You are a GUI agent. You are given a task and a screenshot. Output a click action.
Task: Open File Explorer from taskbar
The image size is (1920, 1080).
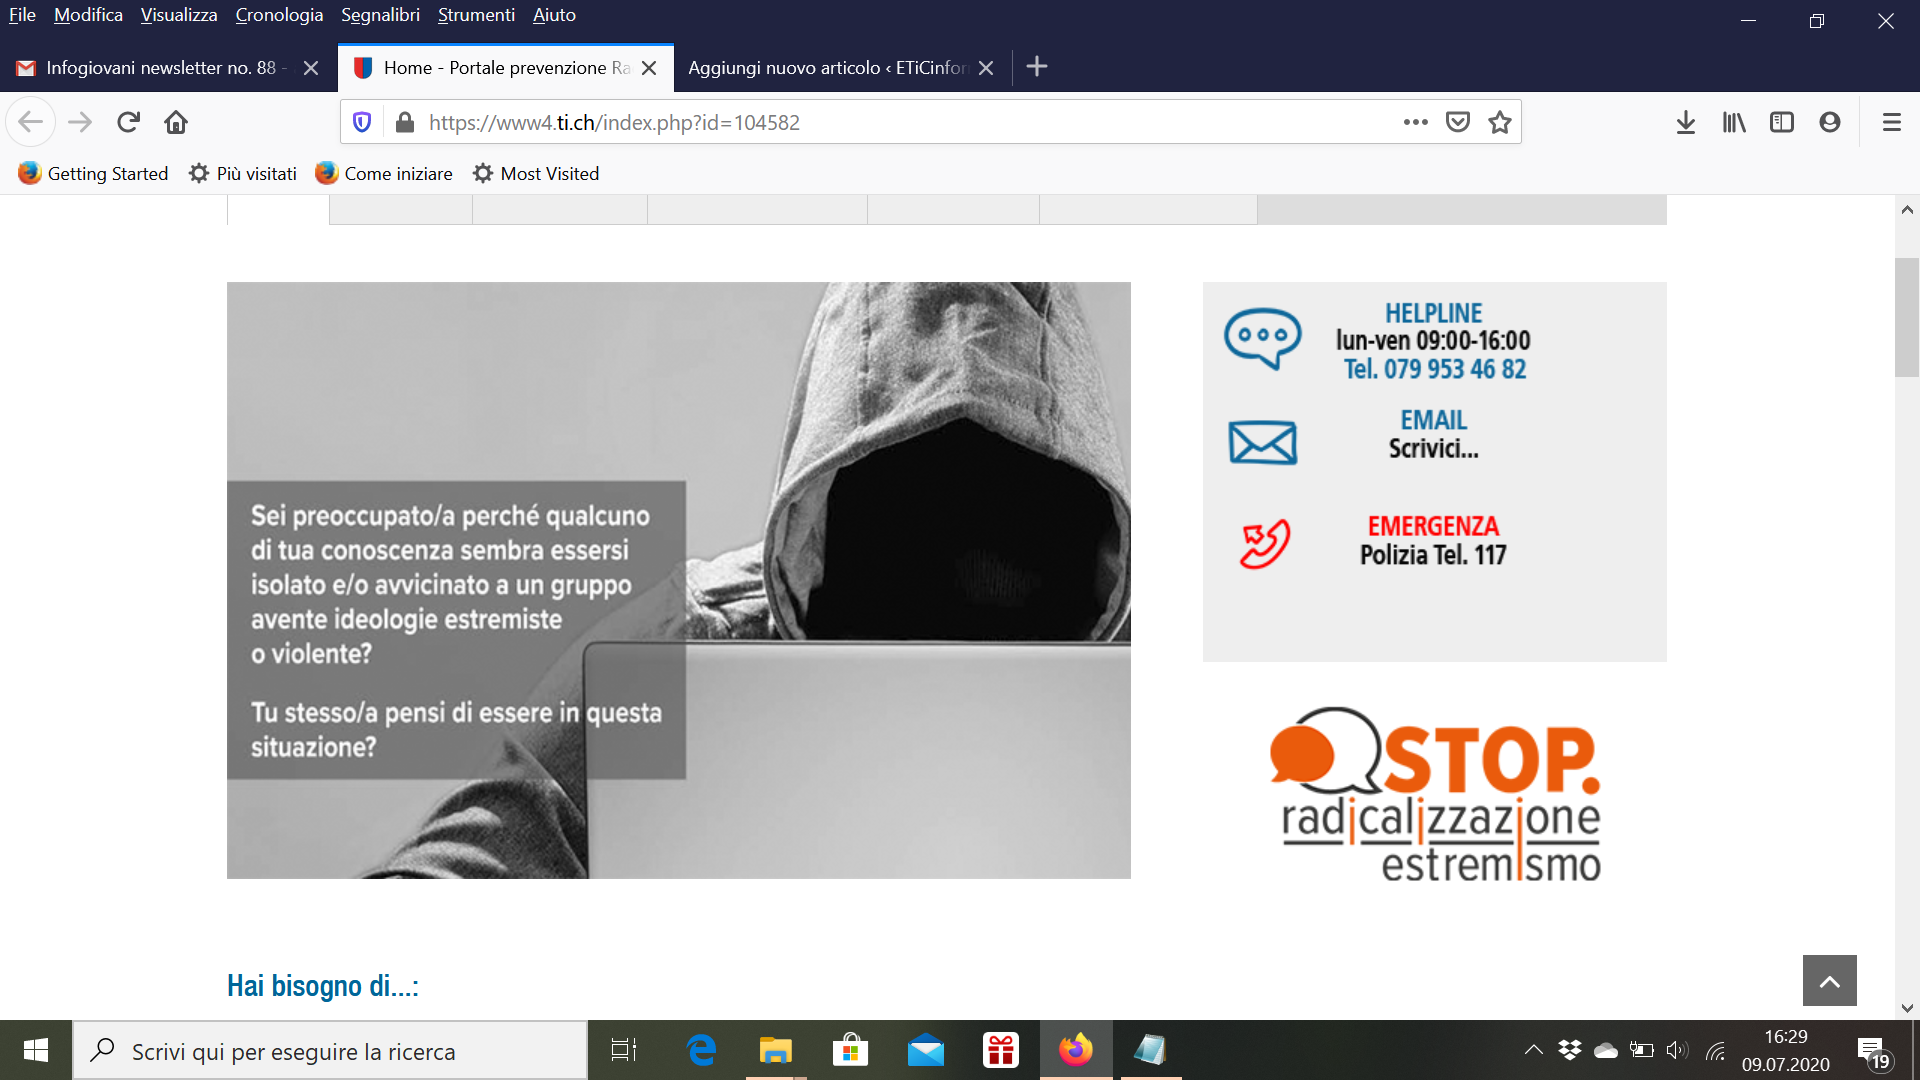pyautogui.click(x=776, y=1050)
